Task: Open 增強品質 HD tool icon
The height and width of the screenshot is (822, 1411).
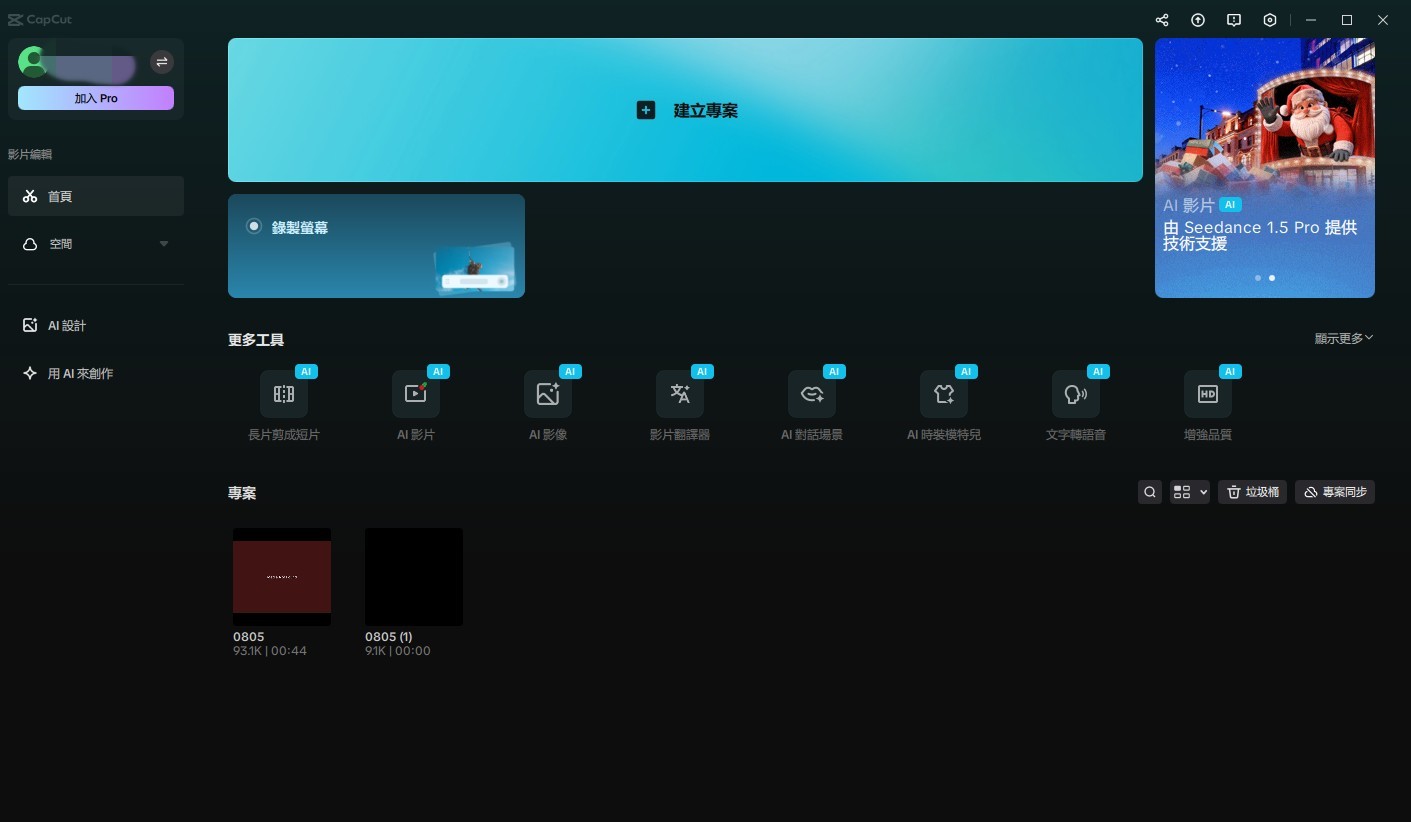Action: pyautogui.click(x=1208, y=394)
